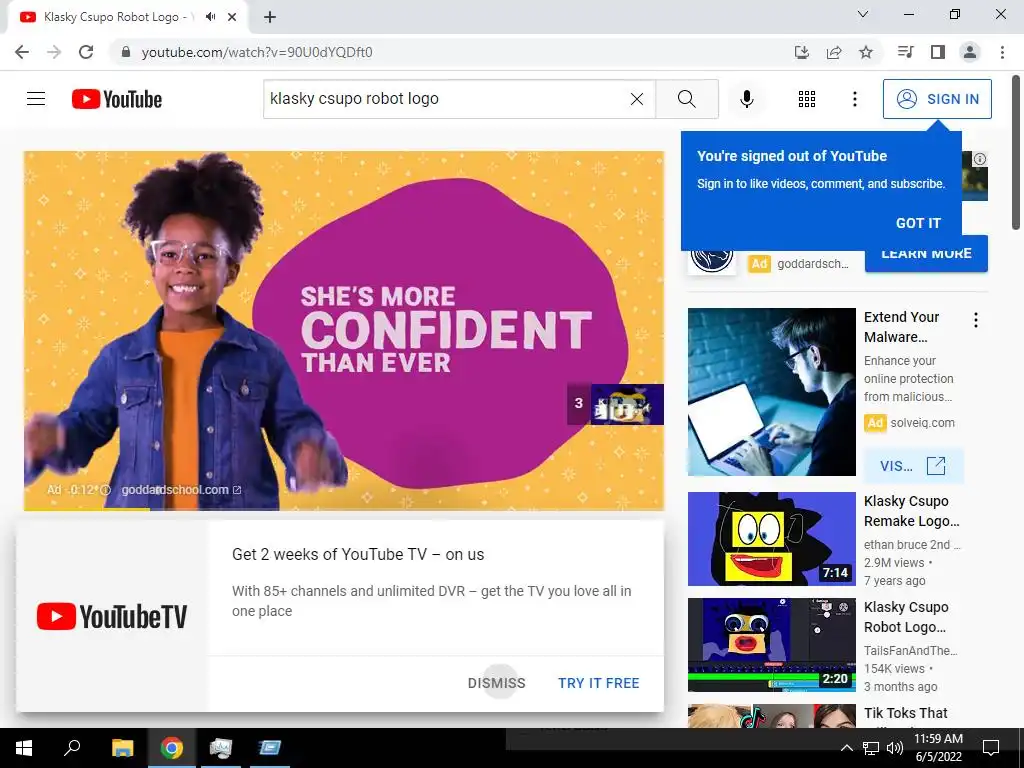Viewport: 1024px width, 768px height.
Task: Start voice search with the microphone icon
Action: 746,99
